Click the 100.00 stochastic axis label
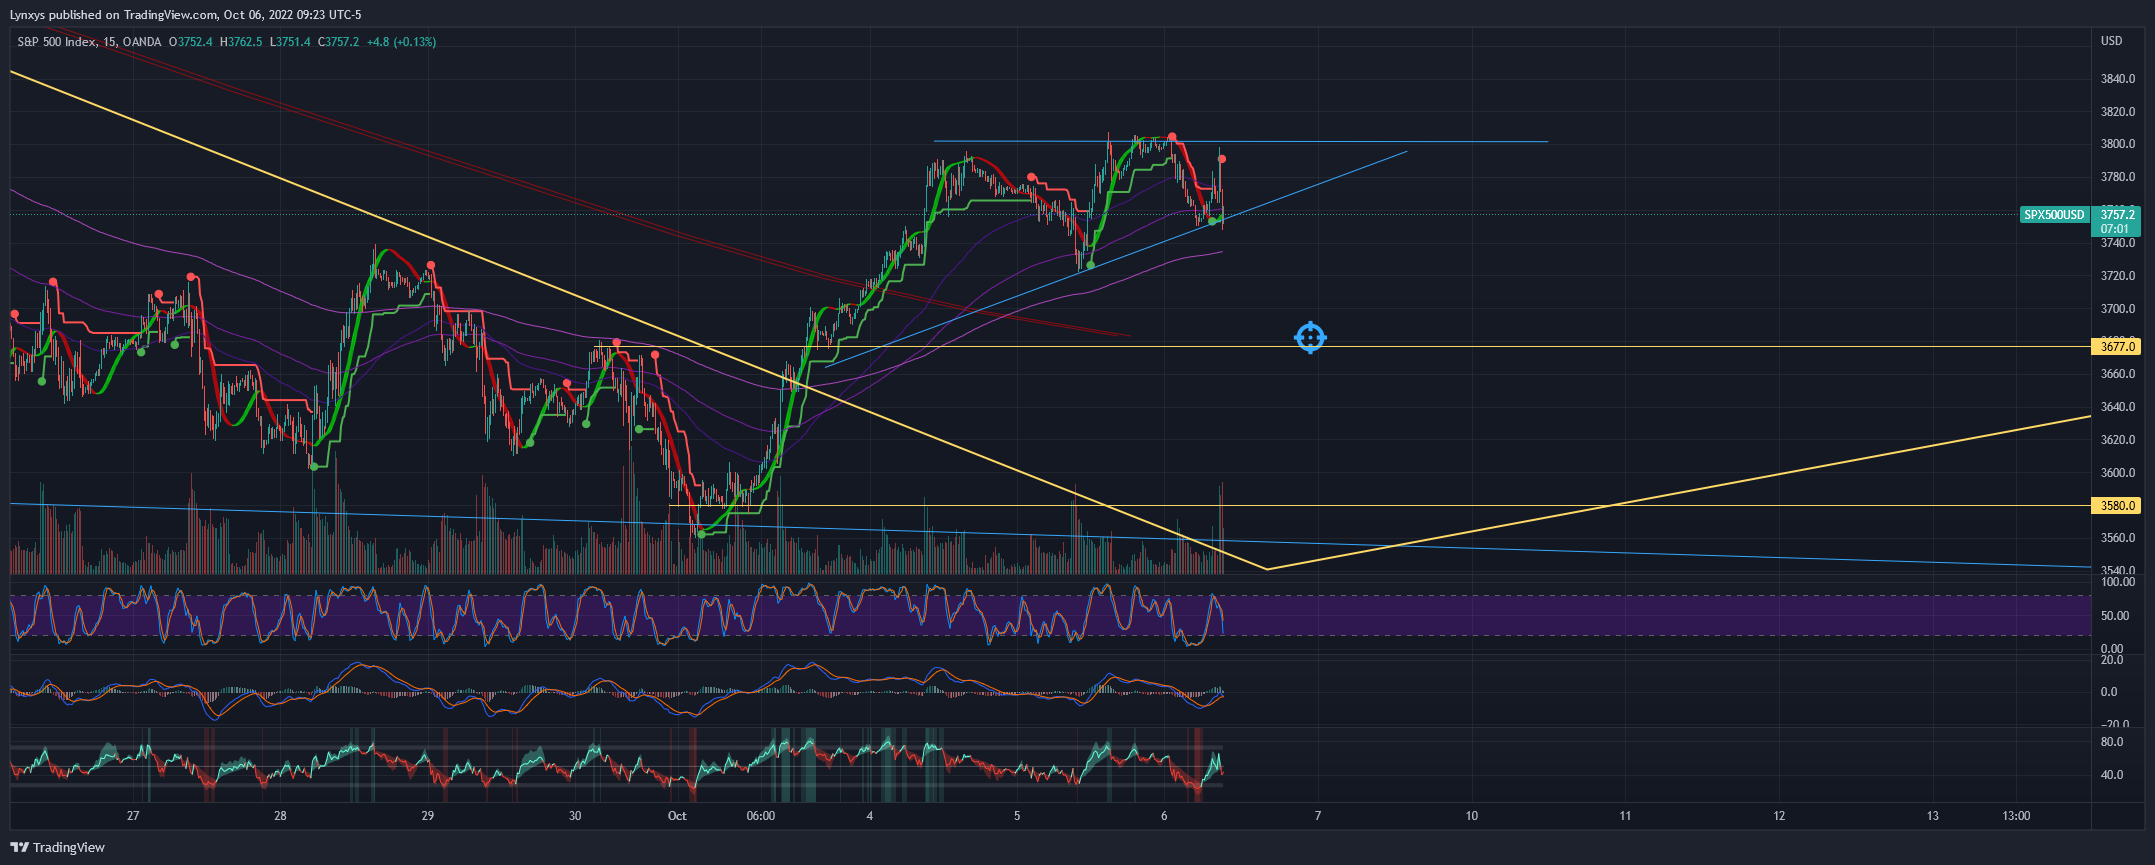The height and width of the screenshot is (865, 2155). click(x=2118, y=582)
